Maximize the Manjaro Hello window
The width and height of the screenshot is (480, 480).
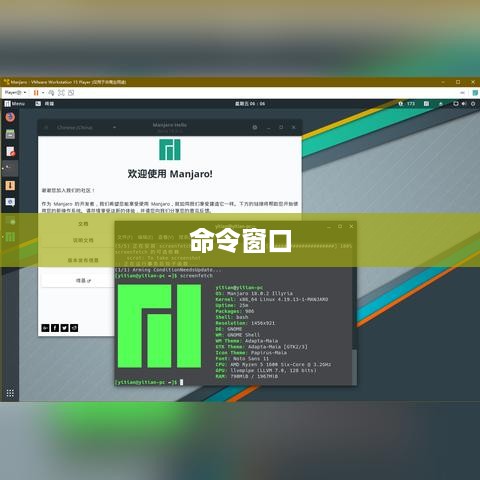tap(281, 127)
